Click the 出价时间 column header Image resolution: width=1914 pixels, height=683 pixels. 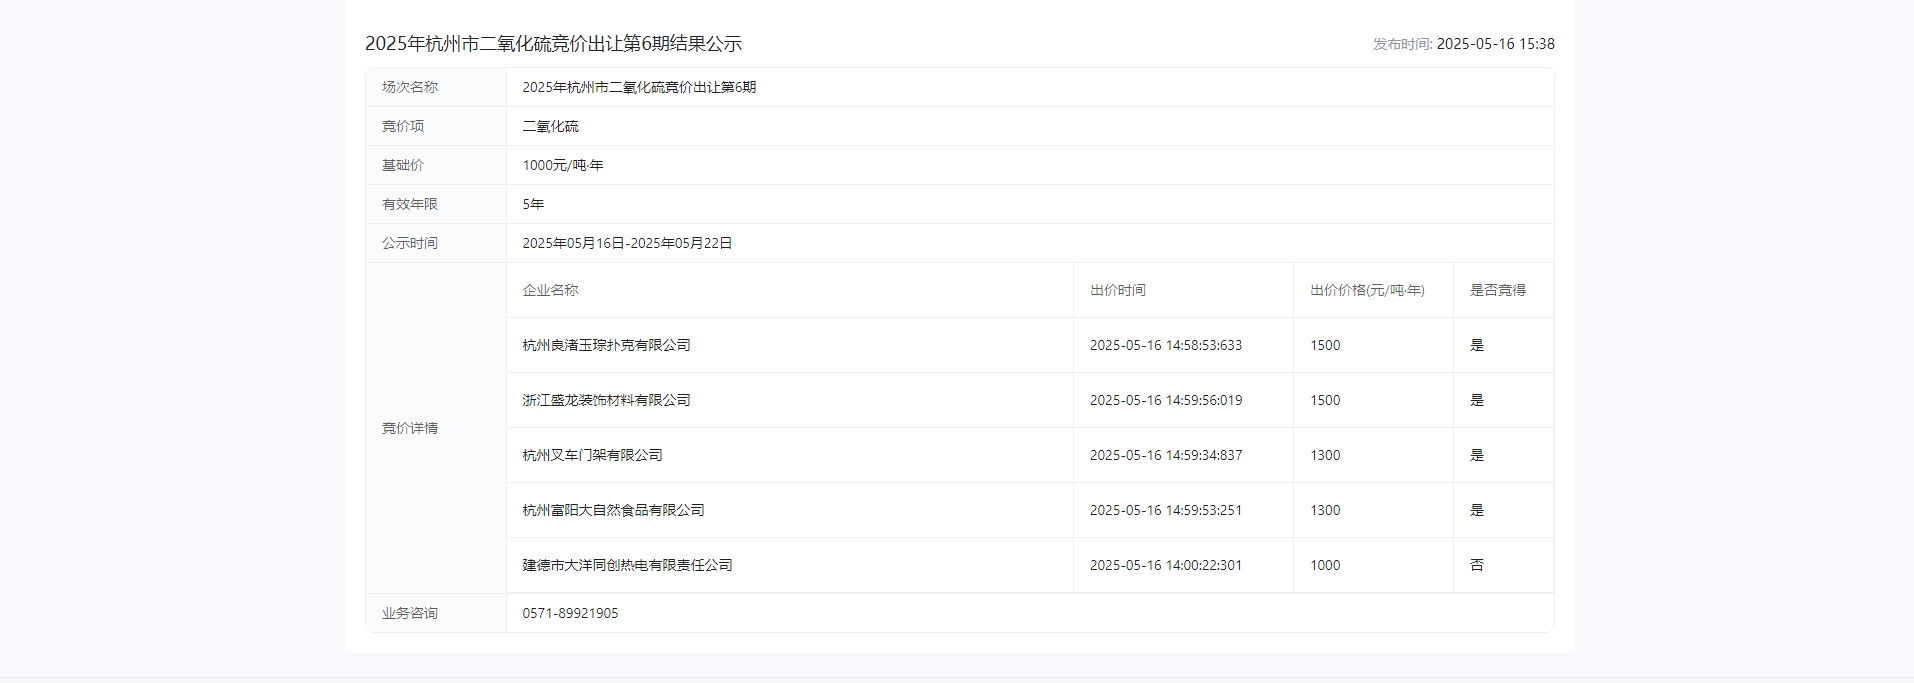coord(1118,290)
